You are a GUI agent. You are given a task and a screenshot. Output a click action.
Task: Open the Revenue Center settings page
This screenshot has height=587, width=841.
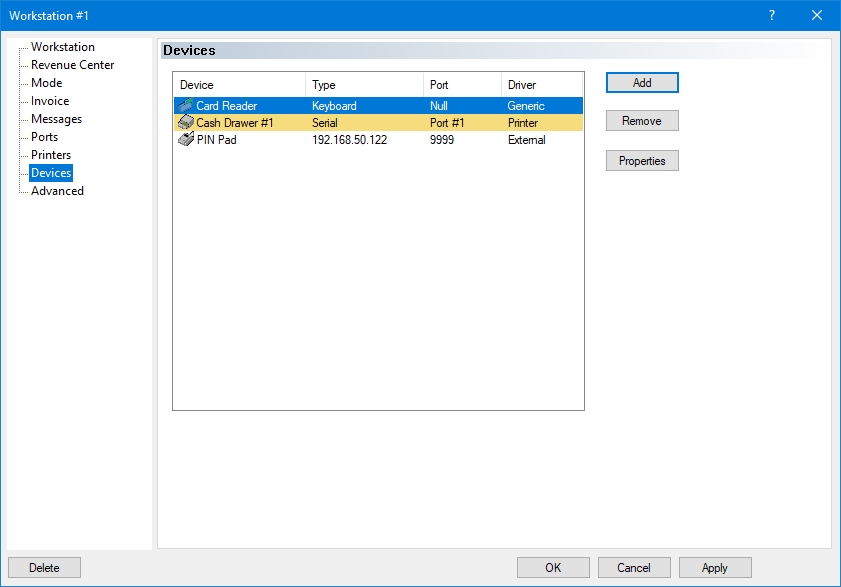72,65
